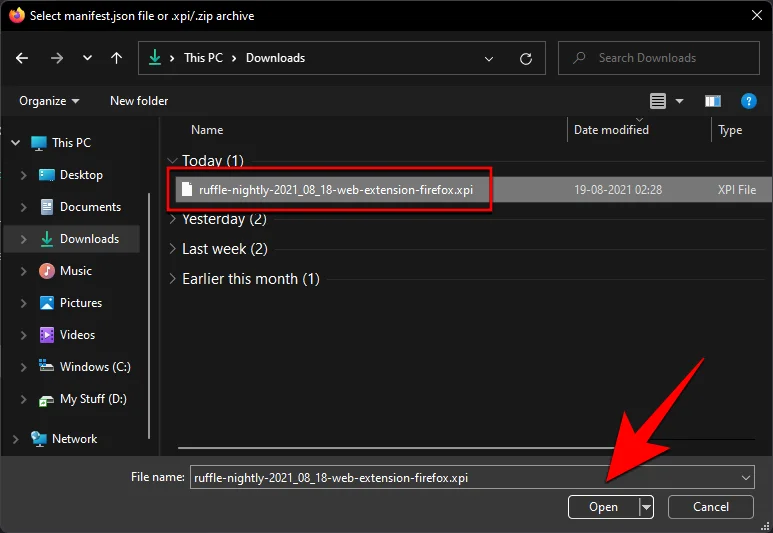The image size is (773, 533).
Task: Close the dialog with X button
Action: (x=757, y=15)
